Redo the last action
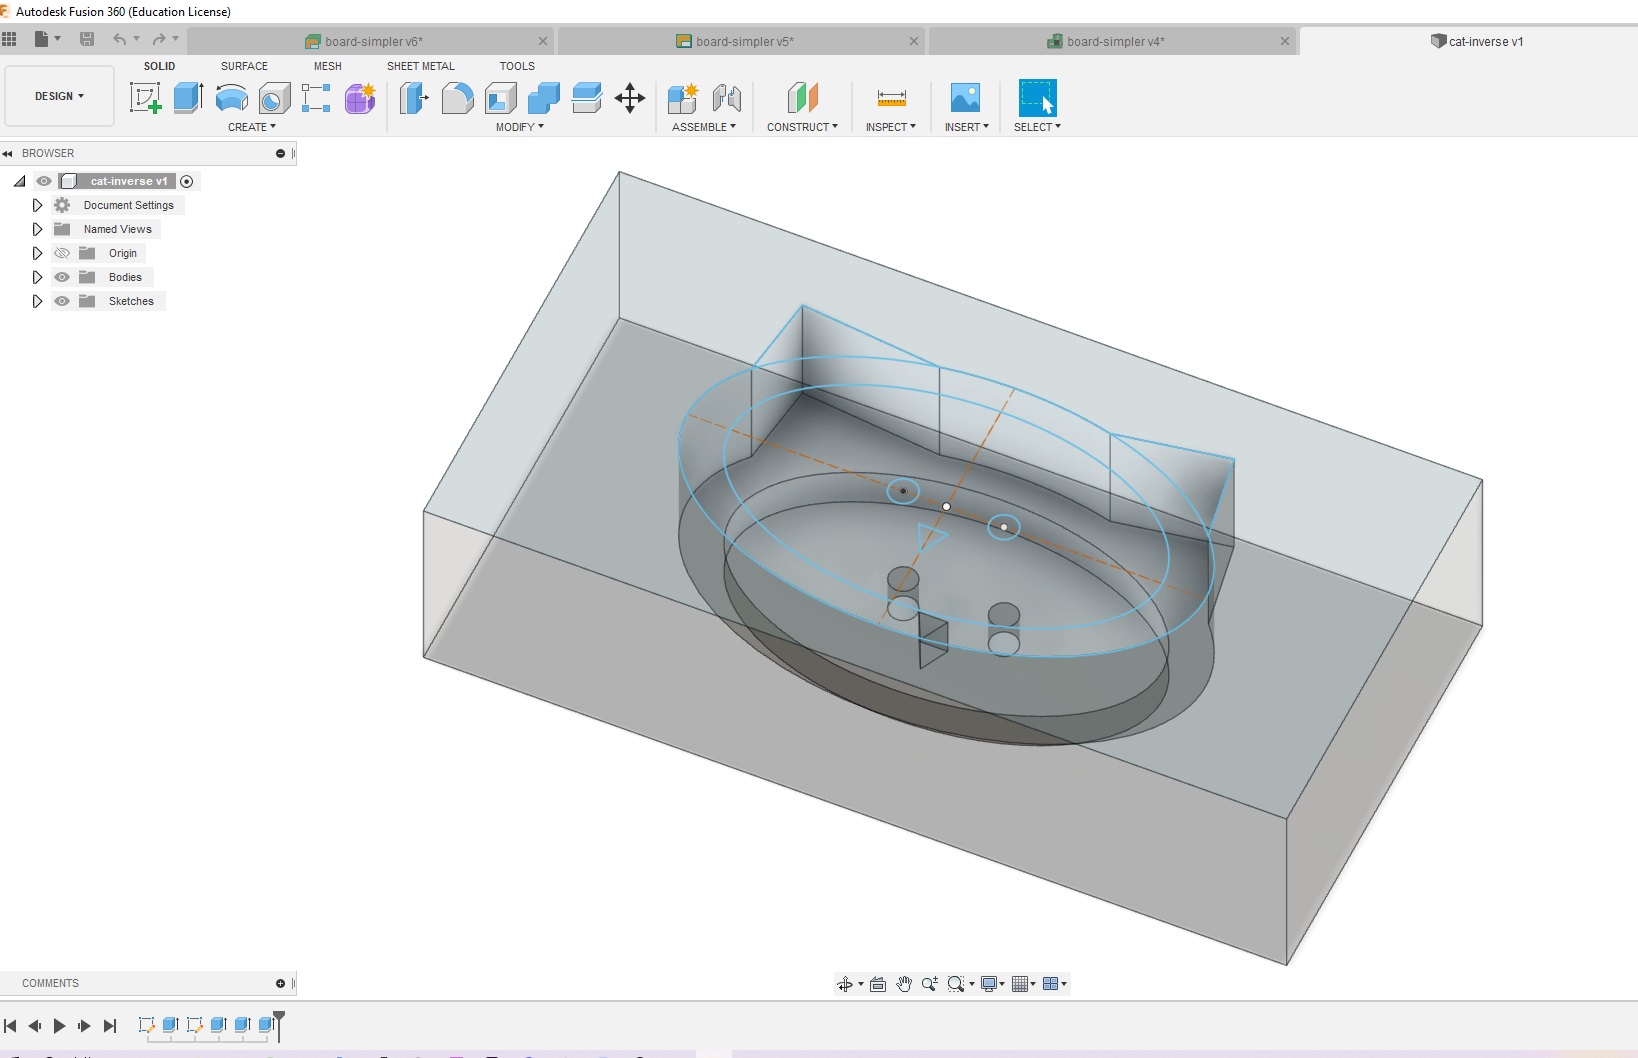The height and width of the screenshot is (1058, 1638). pos(158,39)
